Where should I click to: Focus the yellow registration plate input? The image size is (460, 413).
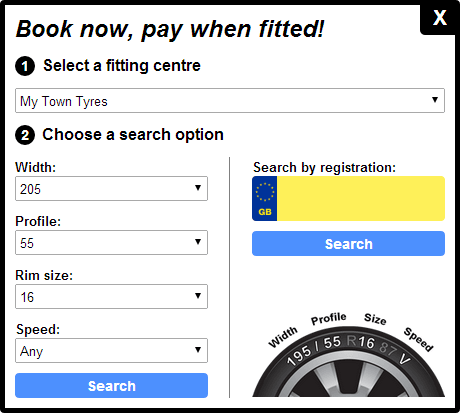[x=361, y=198]
